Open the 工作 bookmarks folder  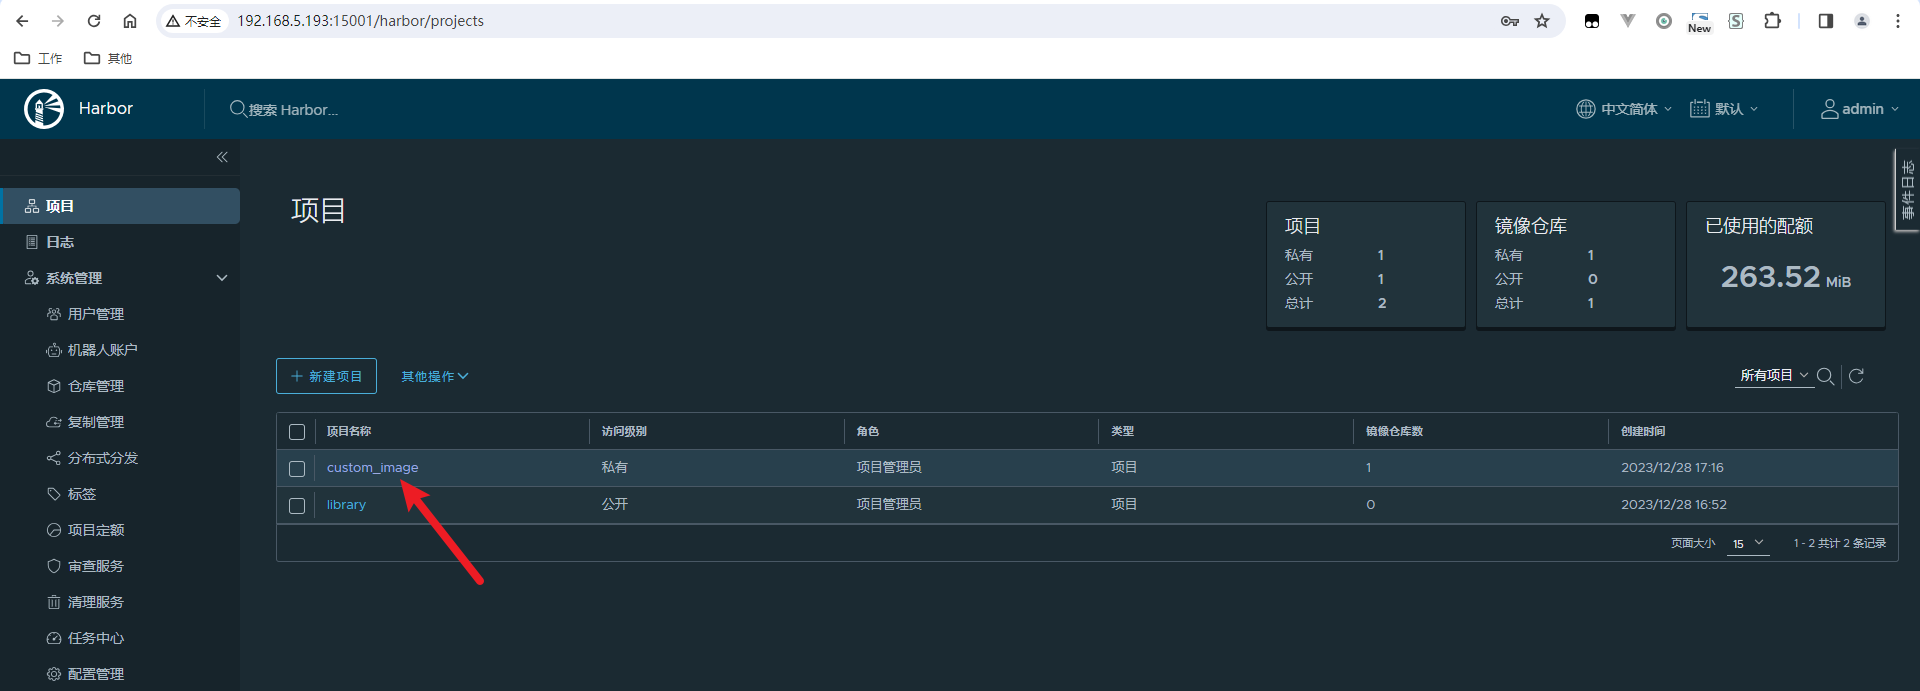pos(38,58)
